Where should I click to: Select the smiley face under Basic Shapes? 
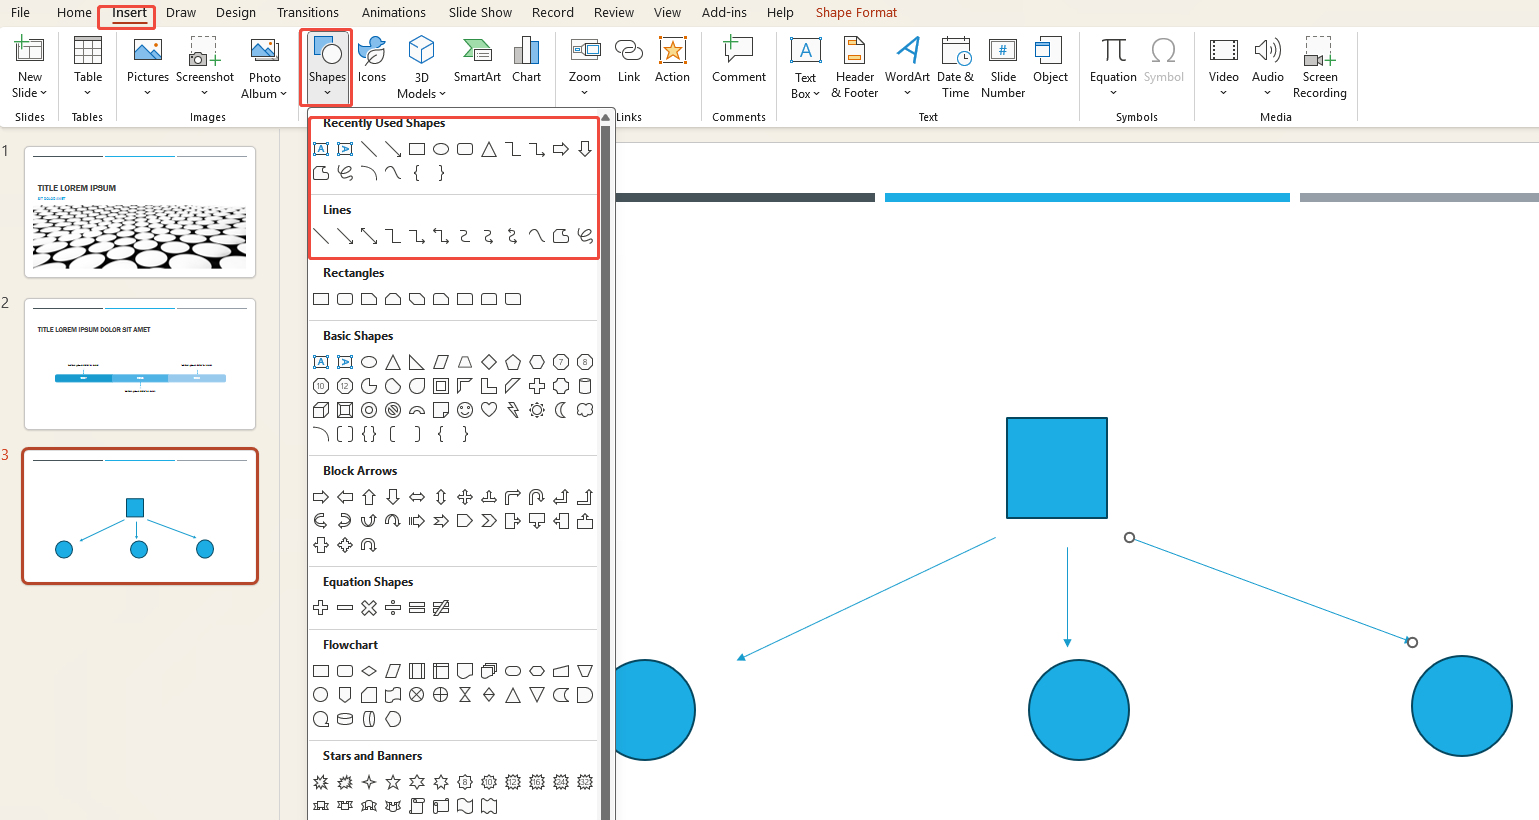(465, 410)
